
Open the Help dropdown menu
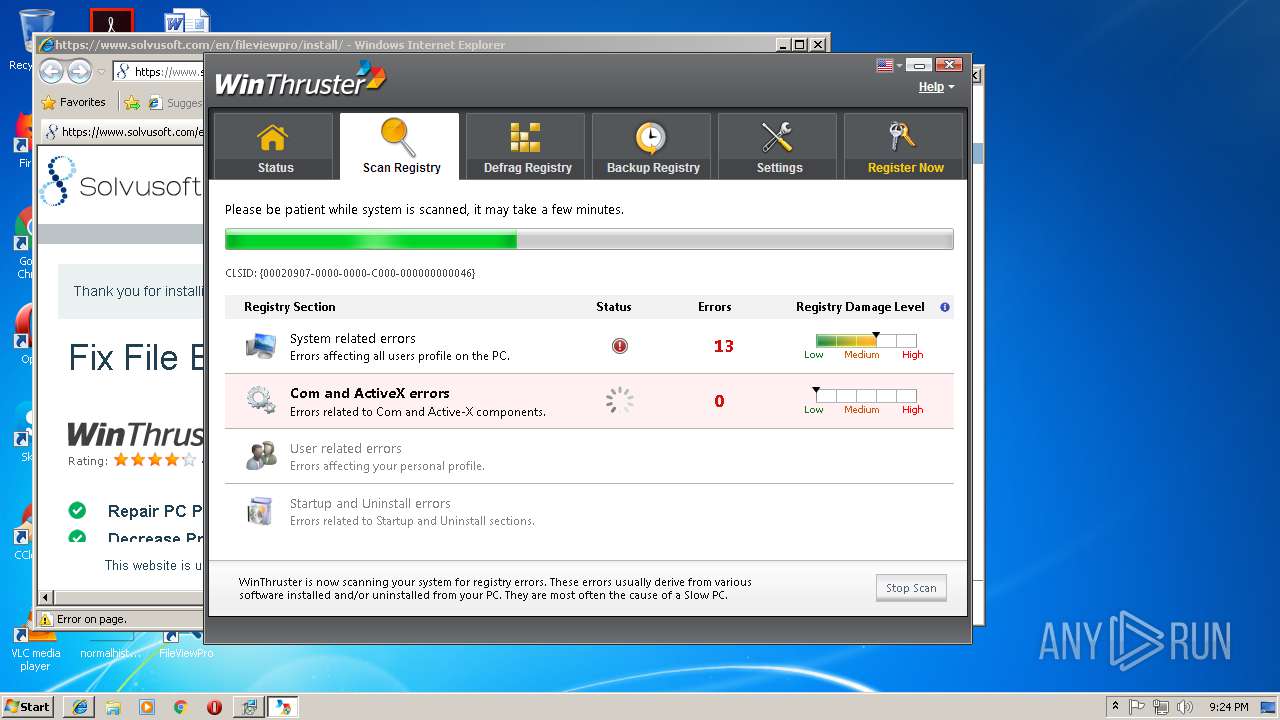936,87
